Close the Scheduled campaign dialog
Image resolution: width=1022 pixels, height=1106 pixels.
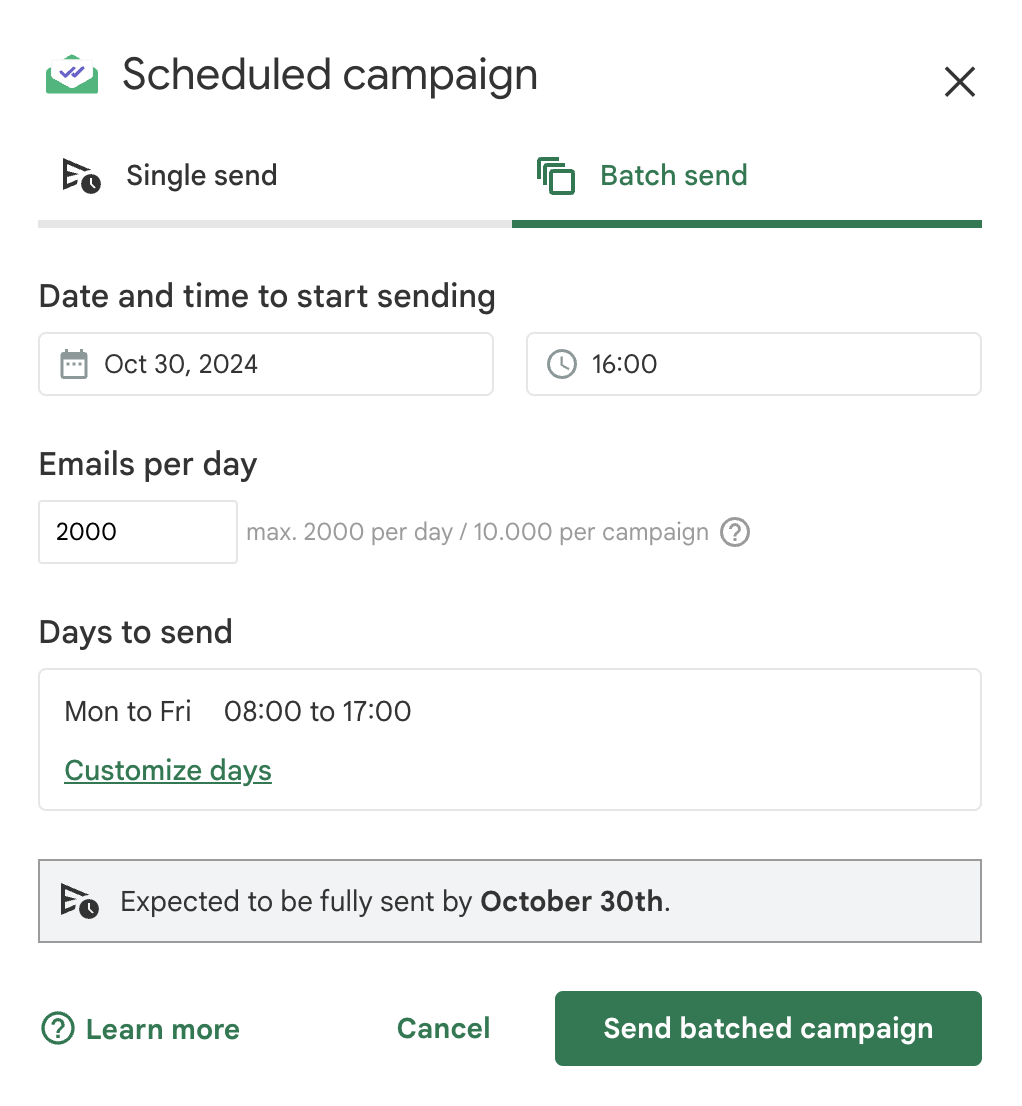(959, 82)
